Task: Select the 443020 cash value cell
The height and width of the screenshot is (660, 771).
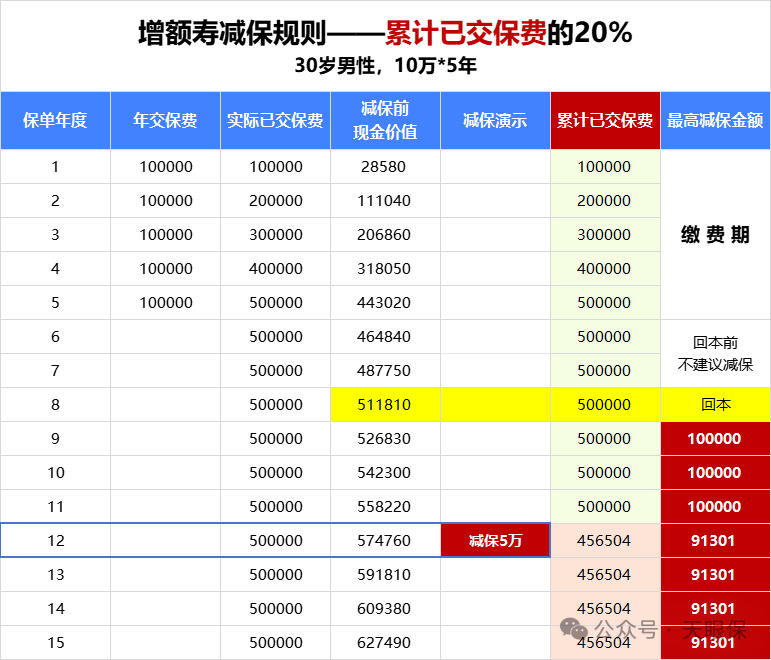Action: (x=385, y=303)
